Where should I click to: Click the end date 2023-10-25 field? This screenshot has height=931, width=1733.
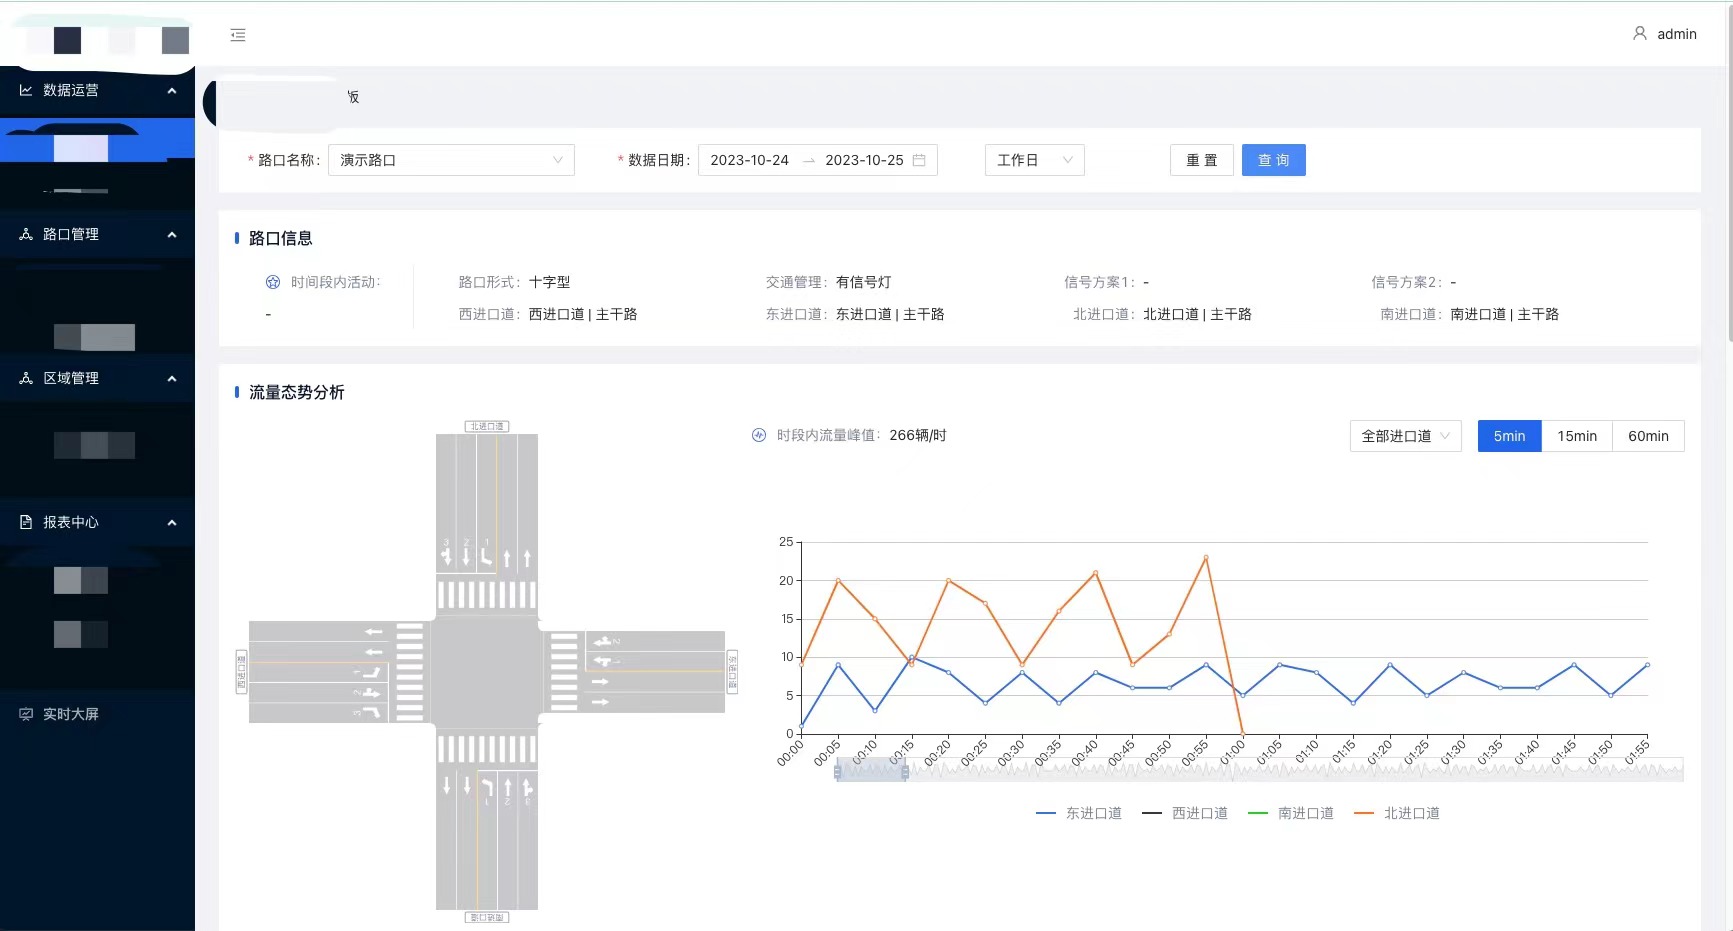click(x=864, y=160)
